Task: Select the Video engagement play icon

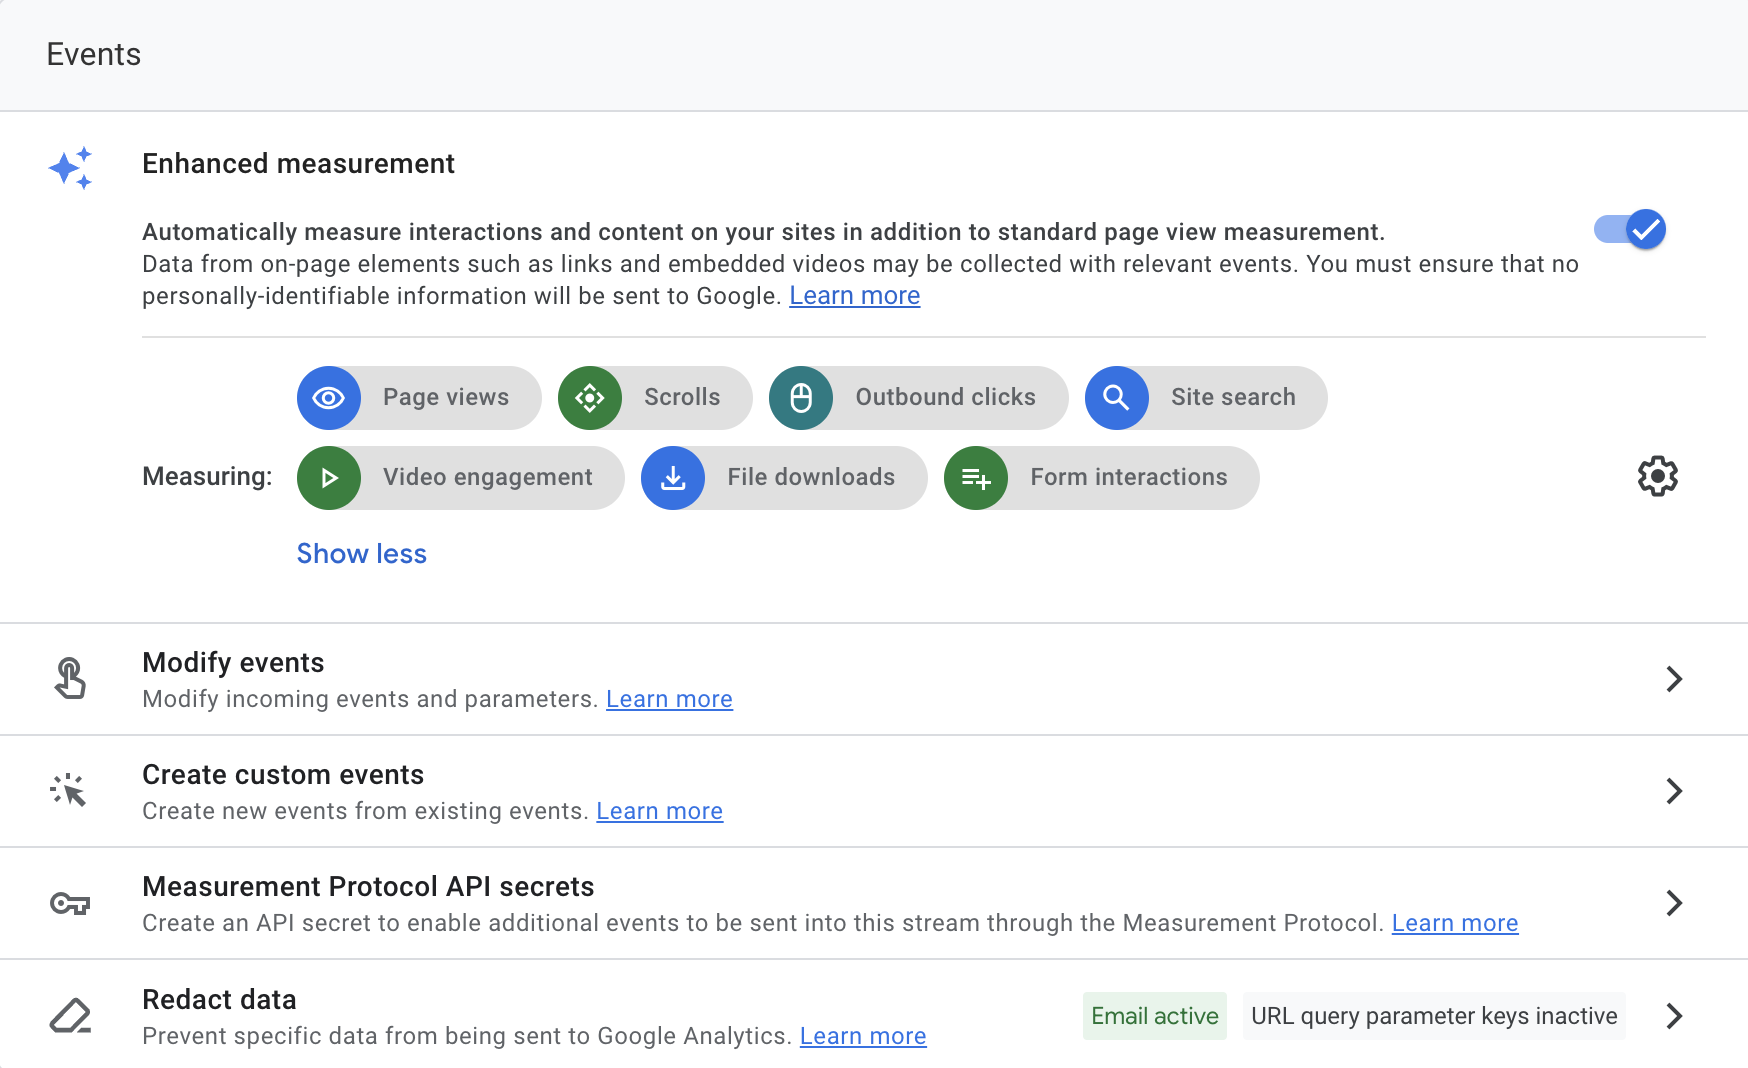Action: click(x=328, y=478)
